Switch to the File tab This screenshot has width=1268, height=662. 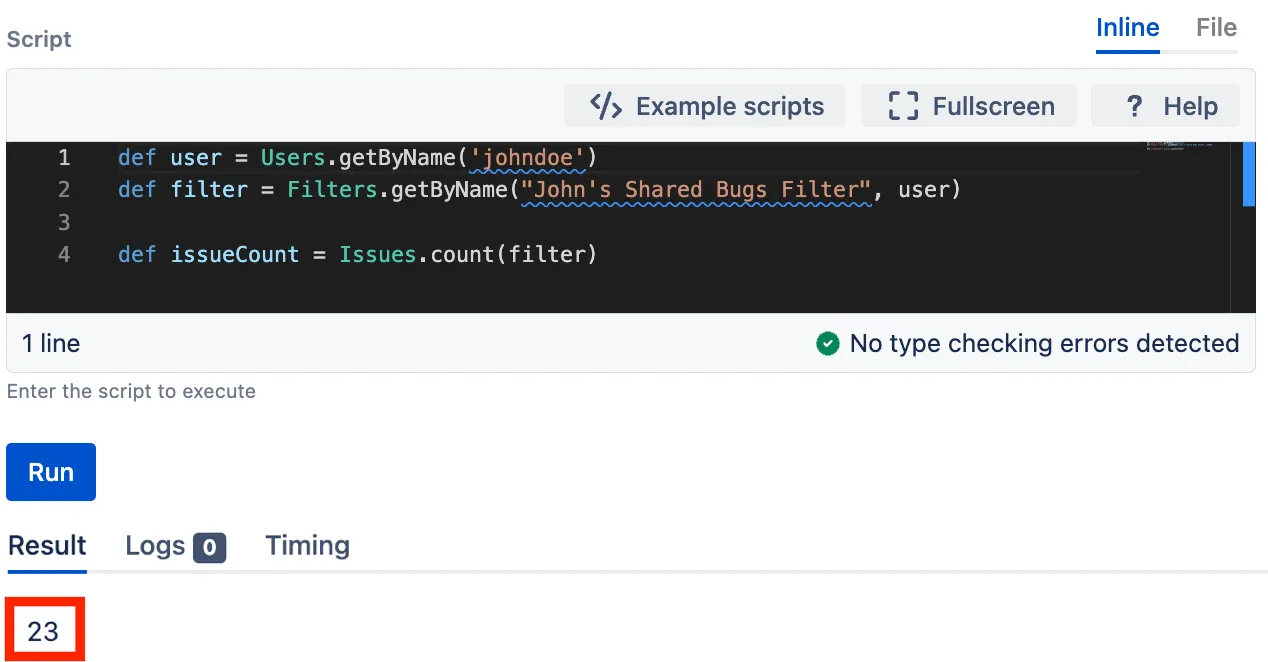click(x=1216, y=28)
